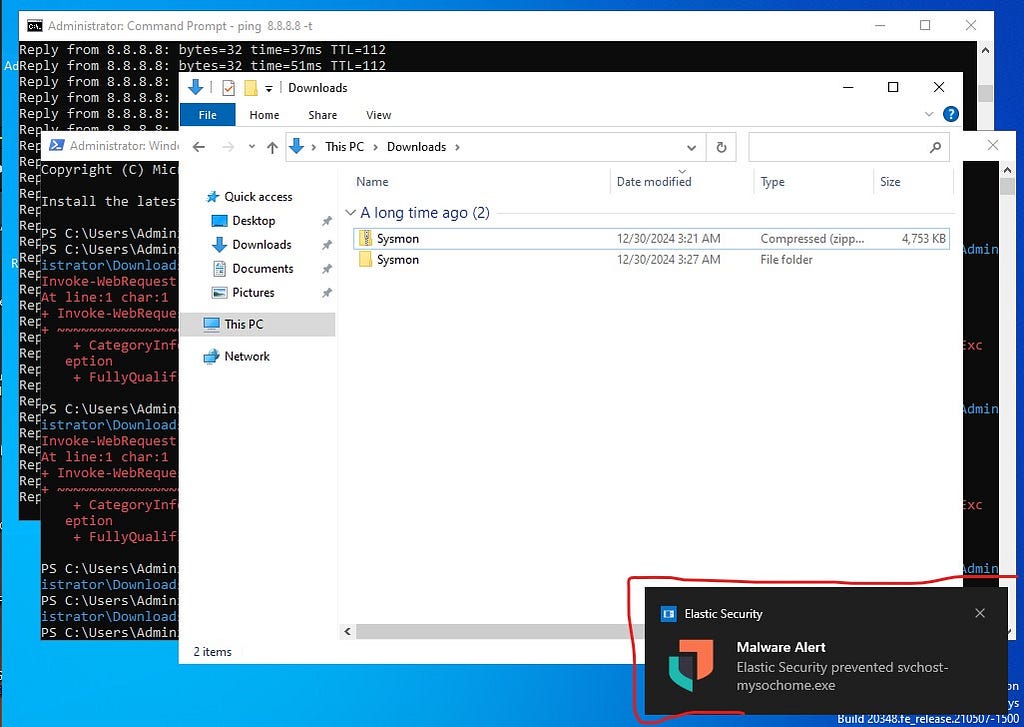
Task: Select the Sysmon compressed zip file
Action: tap(651, 238)
